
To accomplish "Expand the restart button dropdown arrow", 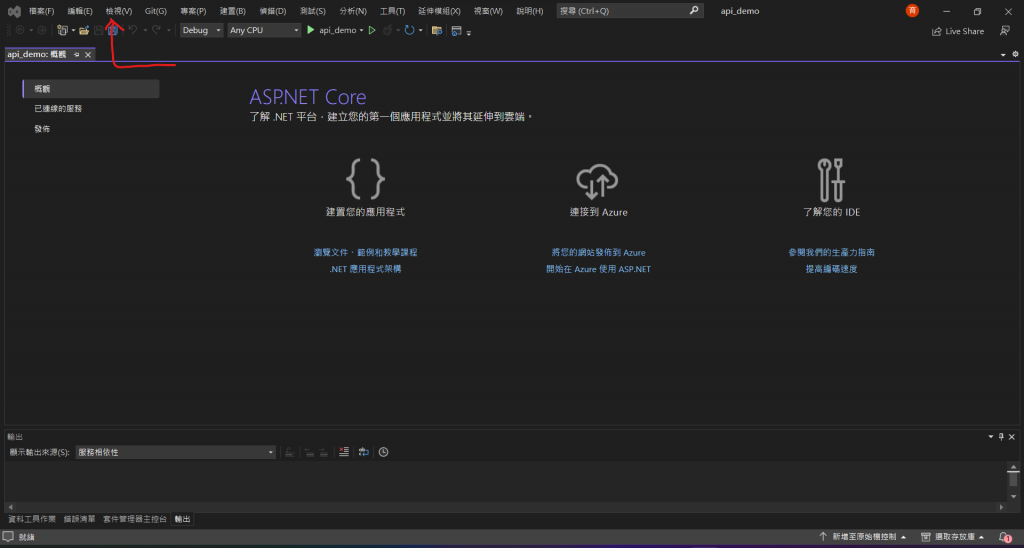I will [421, 31].
